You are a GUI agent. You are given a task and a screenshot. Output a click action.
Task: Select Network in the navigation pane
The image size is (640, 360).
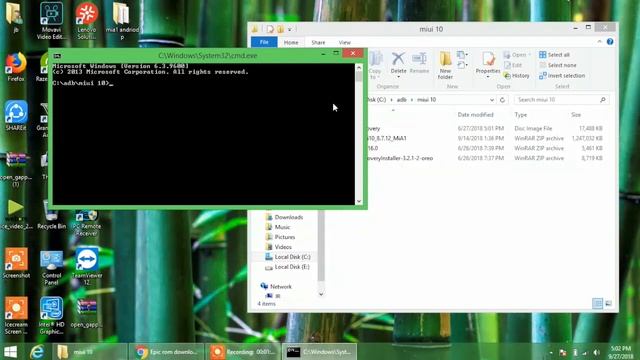click(276, 287)
